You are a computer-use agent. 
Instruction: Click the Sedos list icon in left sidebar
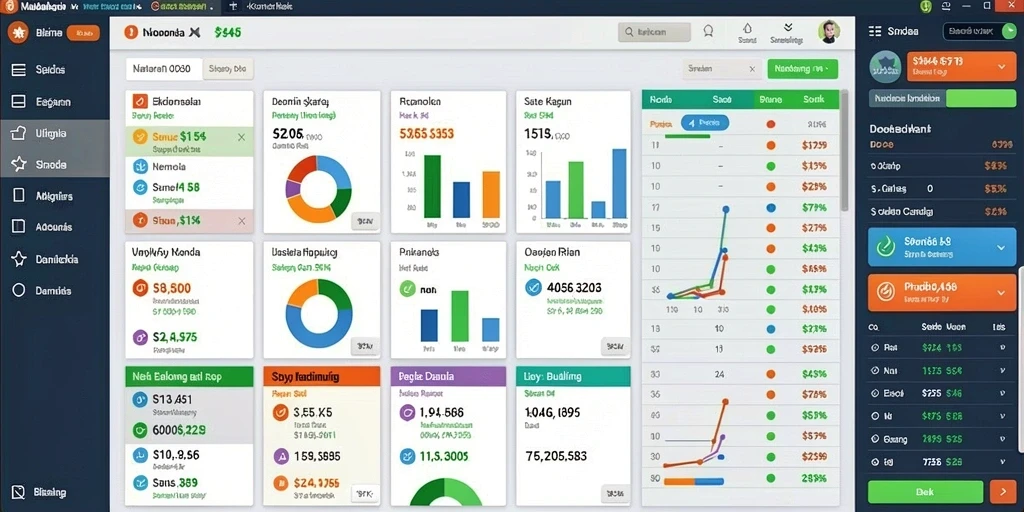(x=19, y=70)
